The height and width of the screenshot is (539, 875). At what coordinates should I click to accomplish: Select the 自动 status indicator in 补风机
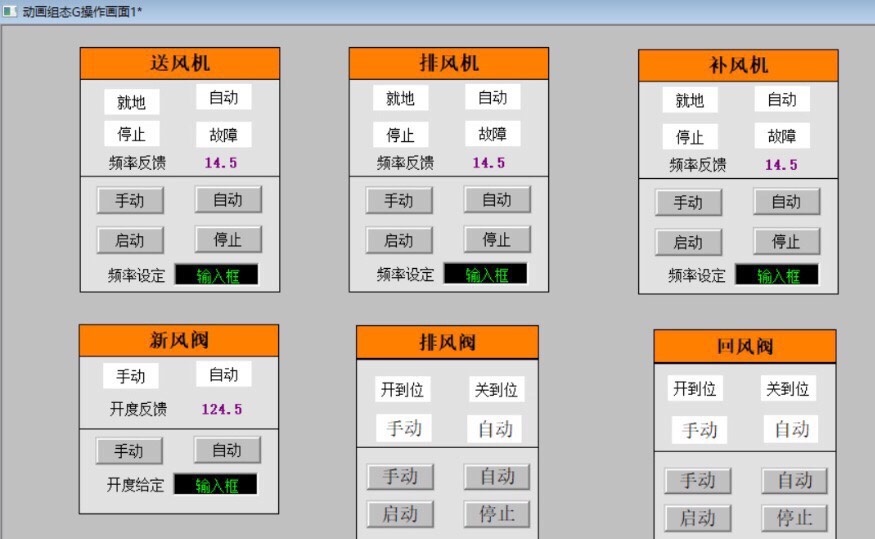tap(782, 99)
